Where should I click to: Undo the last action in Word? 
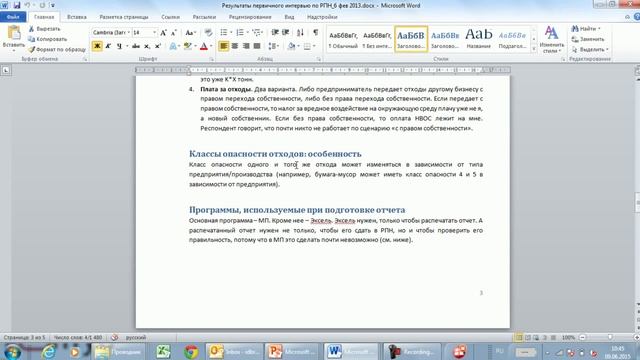(x=28, y=5)
